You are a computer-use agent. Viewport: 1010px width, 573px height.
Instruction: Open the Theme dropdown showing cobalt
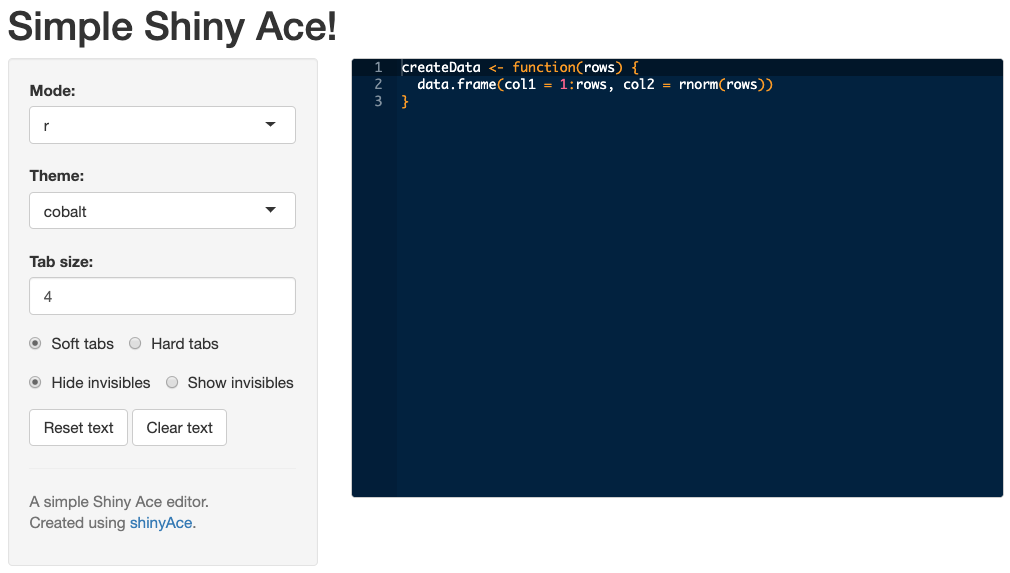(162, 211)
